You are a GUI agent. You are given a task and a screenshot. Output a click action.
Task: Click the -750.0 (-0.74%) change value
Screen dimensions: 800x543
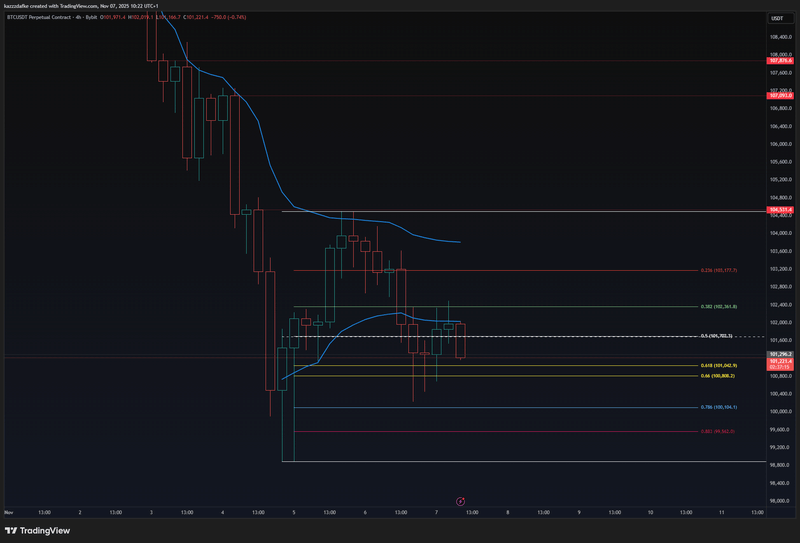point(229,17)
